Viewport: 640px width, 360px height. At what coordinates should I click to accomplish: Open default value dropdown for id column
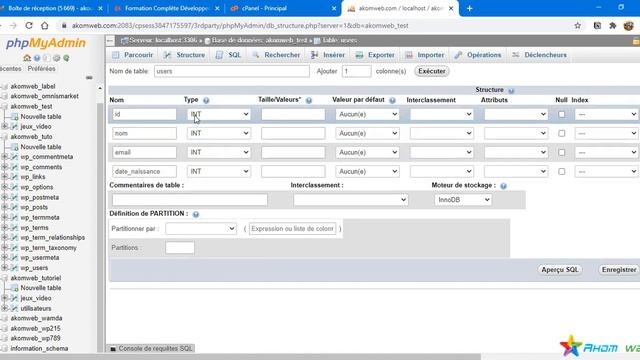coord(367,114)
